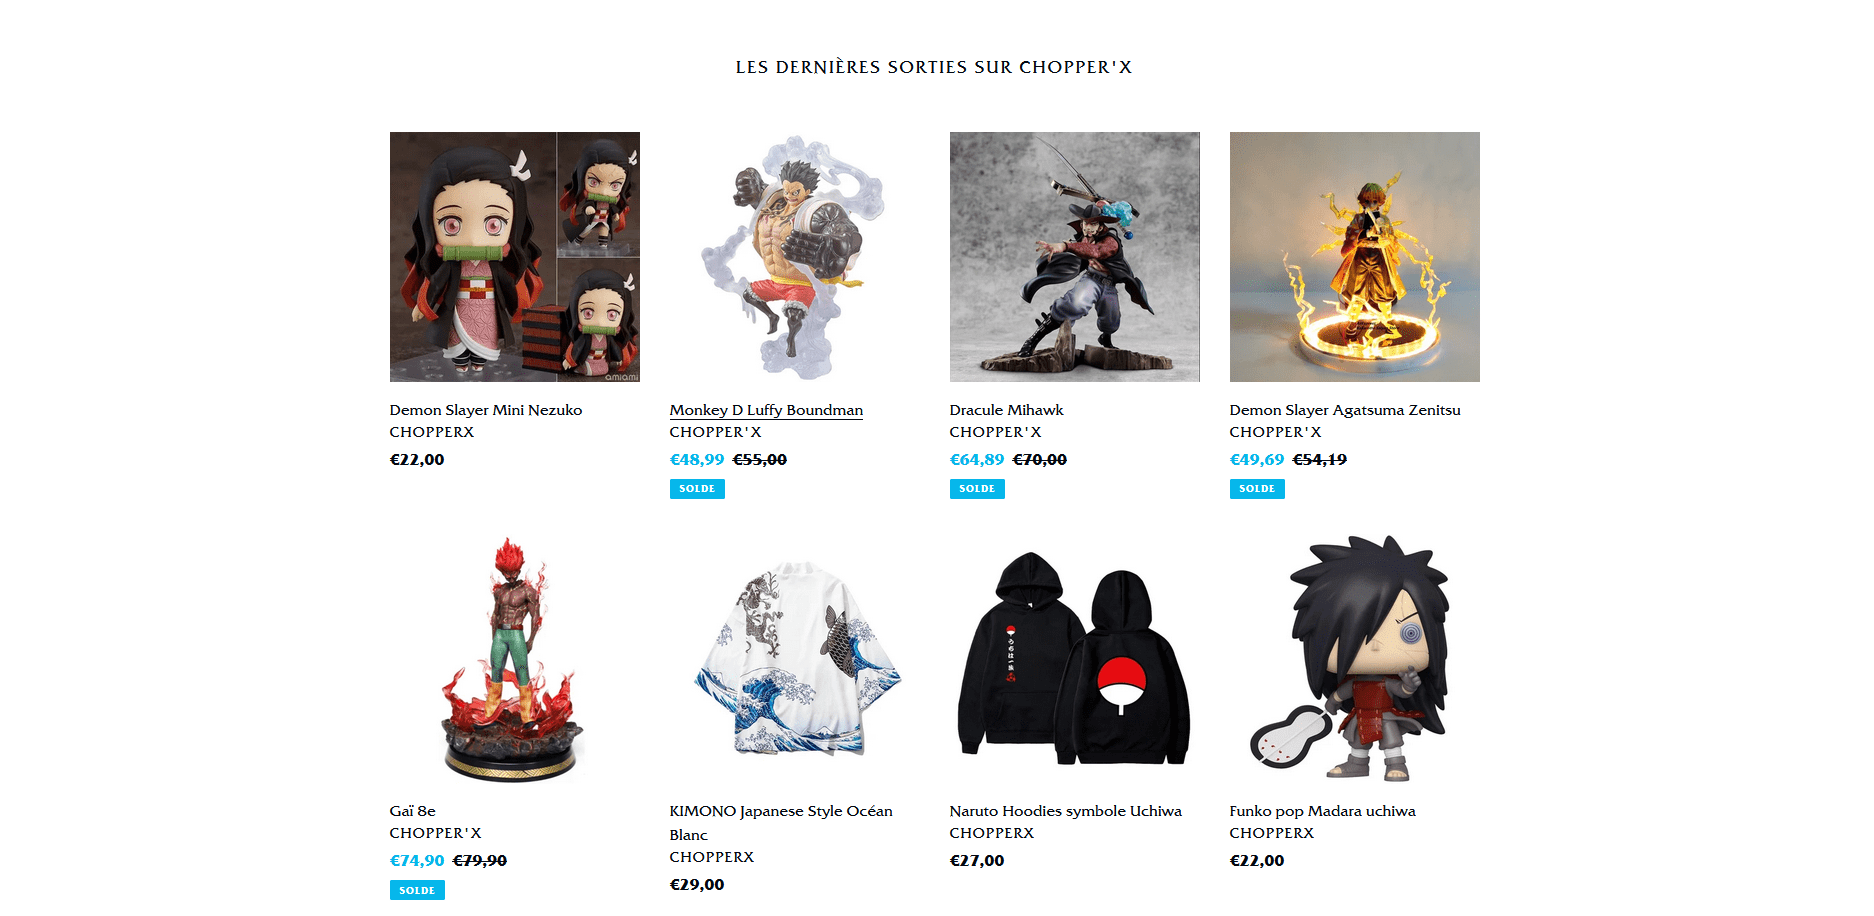Open the Monkey D Luffy Boundman figure image
Image resolution: width=1874 pixels, height=916 pixels.
tap(794, 257)
